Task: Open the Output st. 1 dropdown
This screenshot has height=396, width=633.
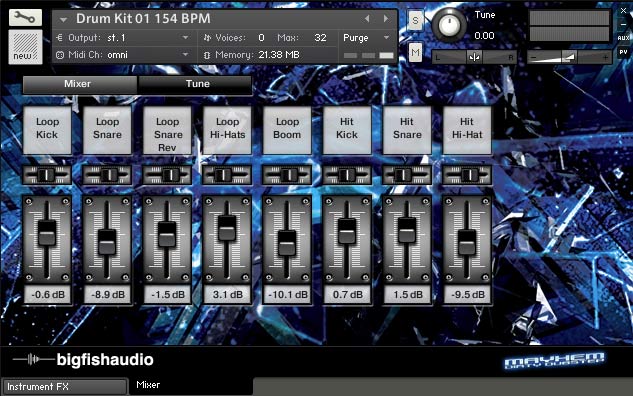Action: [185, 38]
